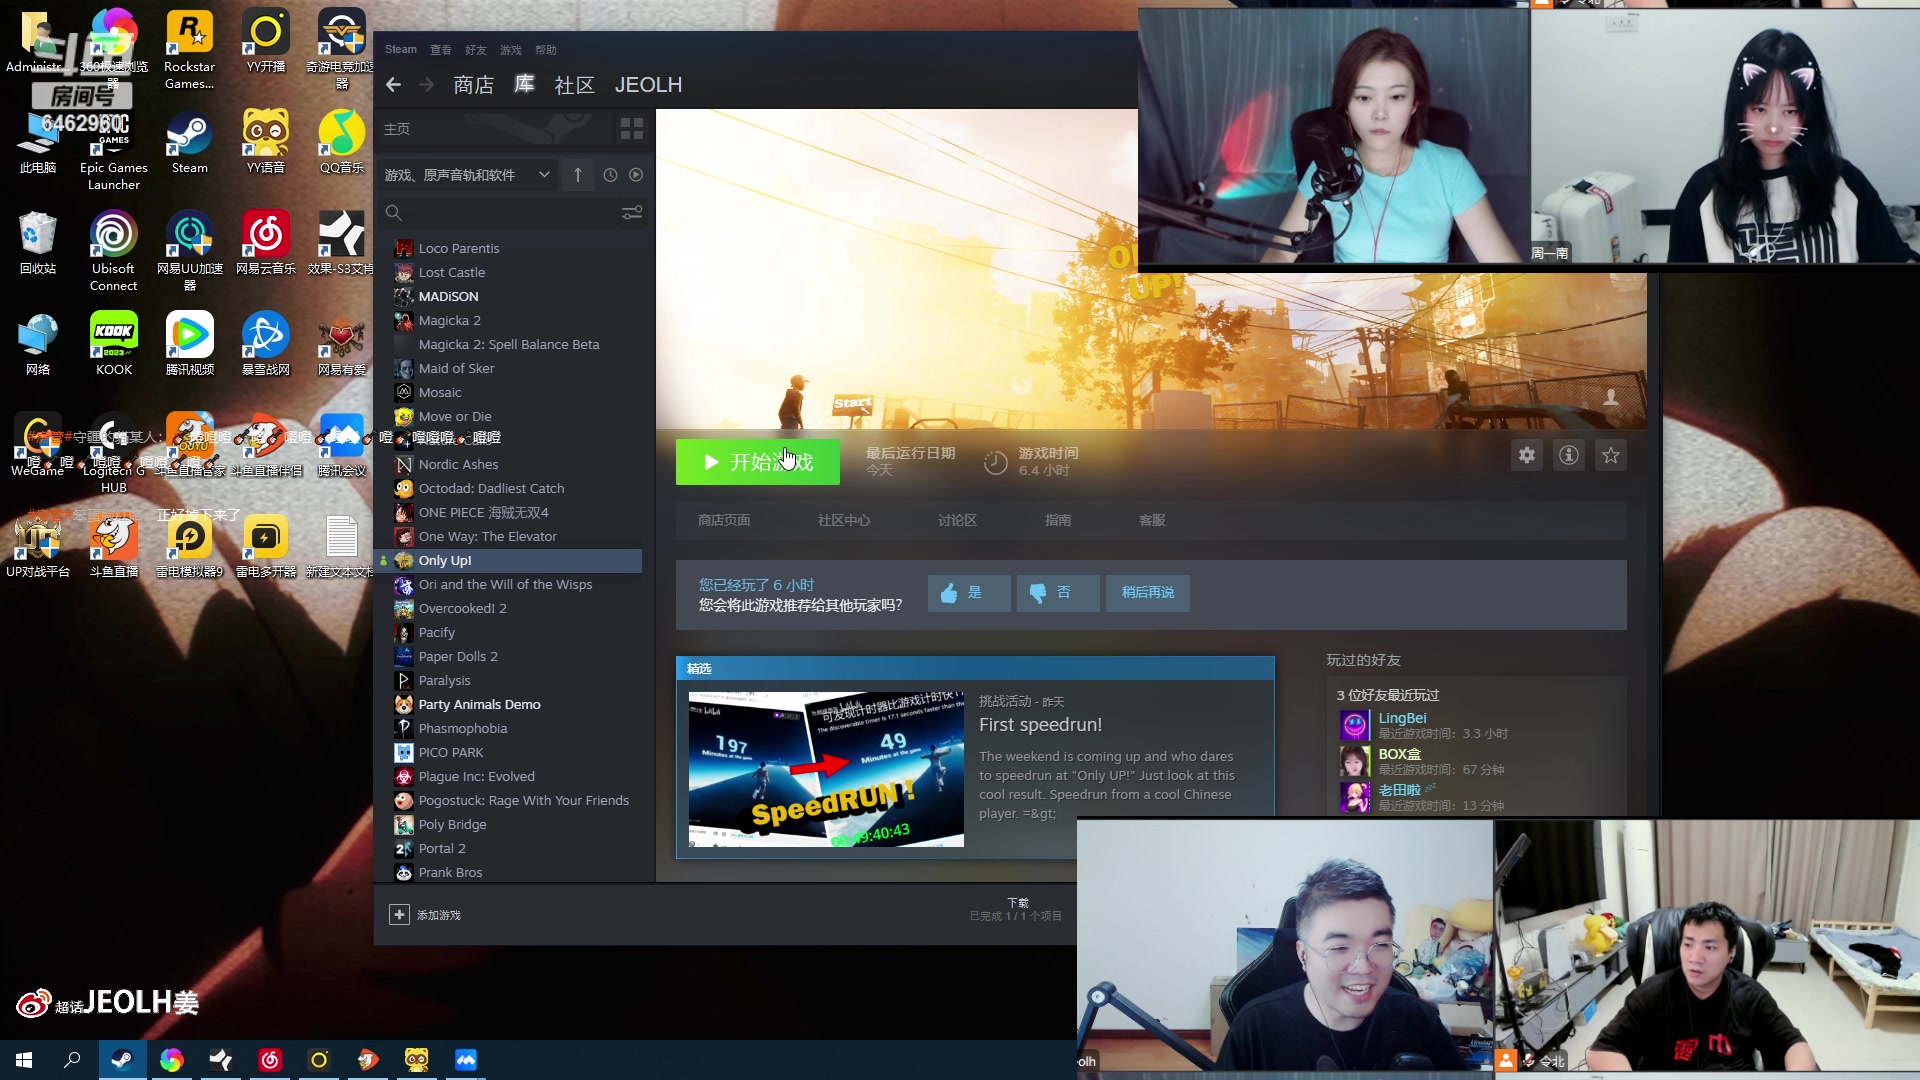
Task: Click the game info circle icon
Action: point(1568,456)
